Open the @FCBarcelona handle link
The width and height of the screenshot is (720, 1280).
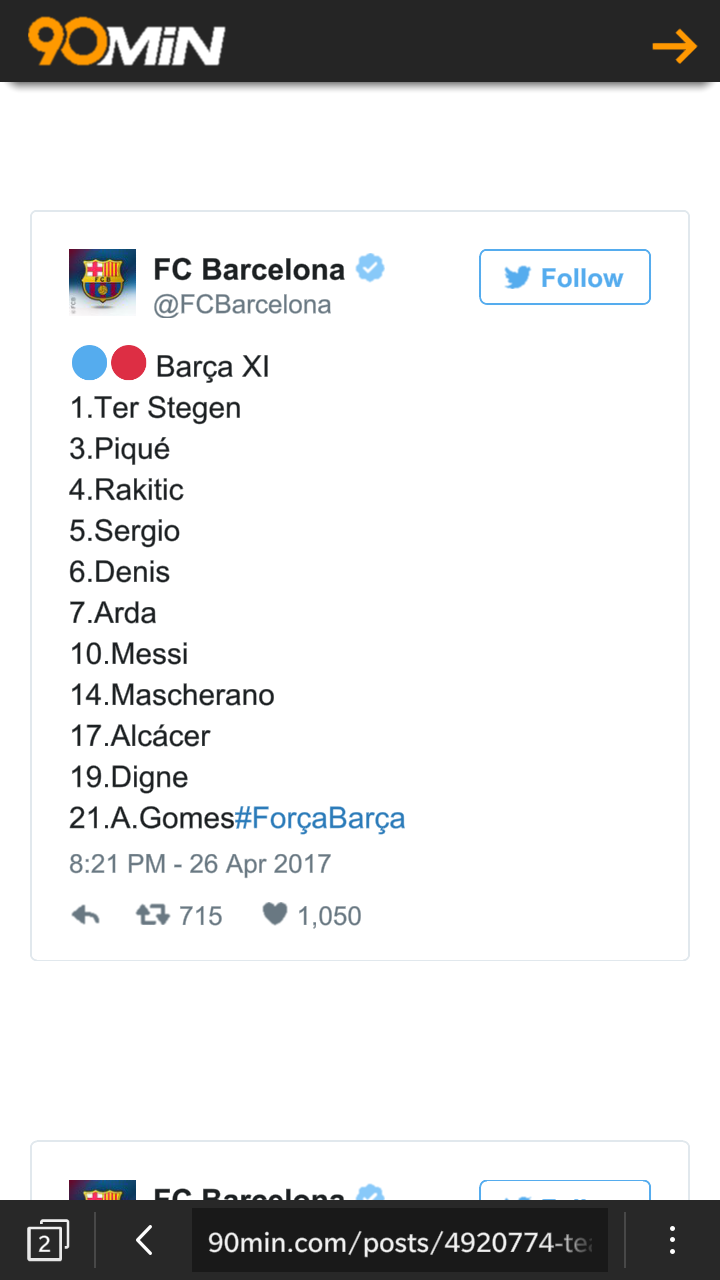coord(242,304)
